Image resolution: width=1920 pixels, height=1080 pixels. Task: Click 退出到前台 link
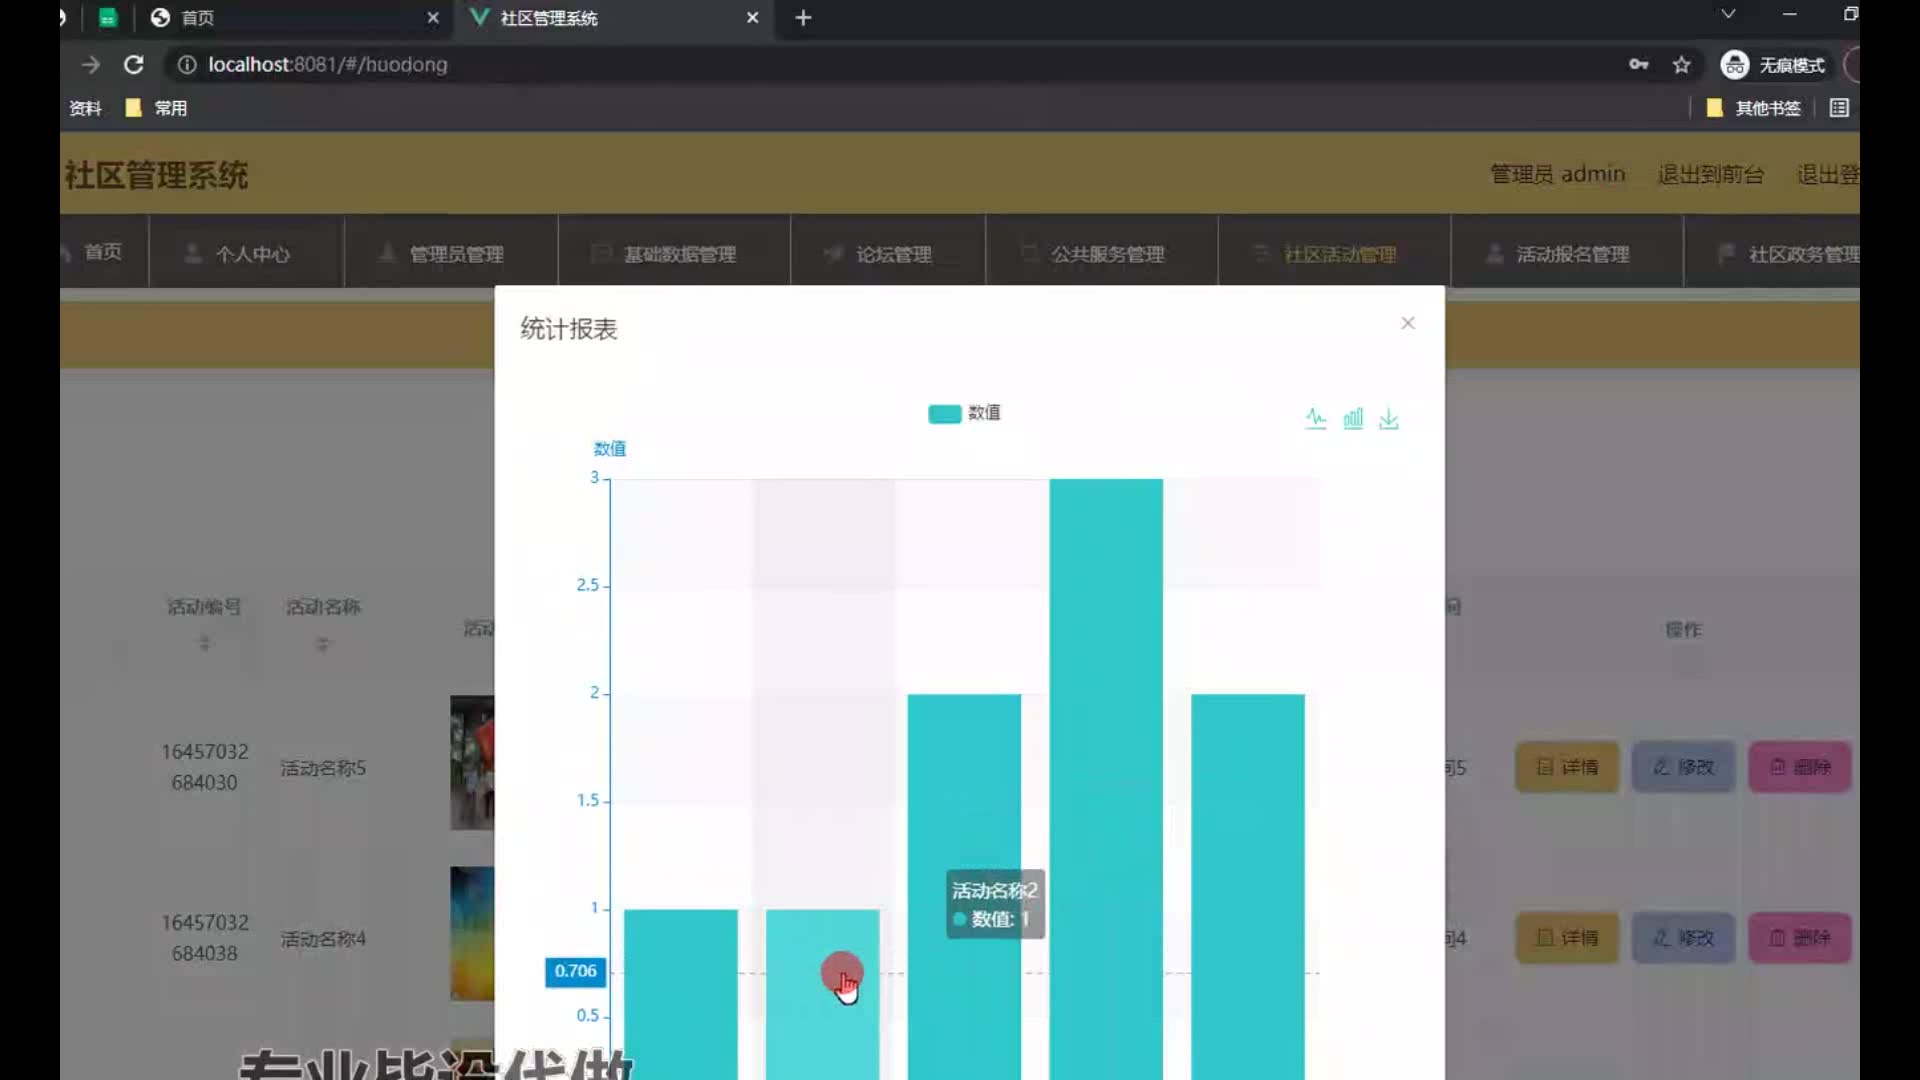(1710, 174)
